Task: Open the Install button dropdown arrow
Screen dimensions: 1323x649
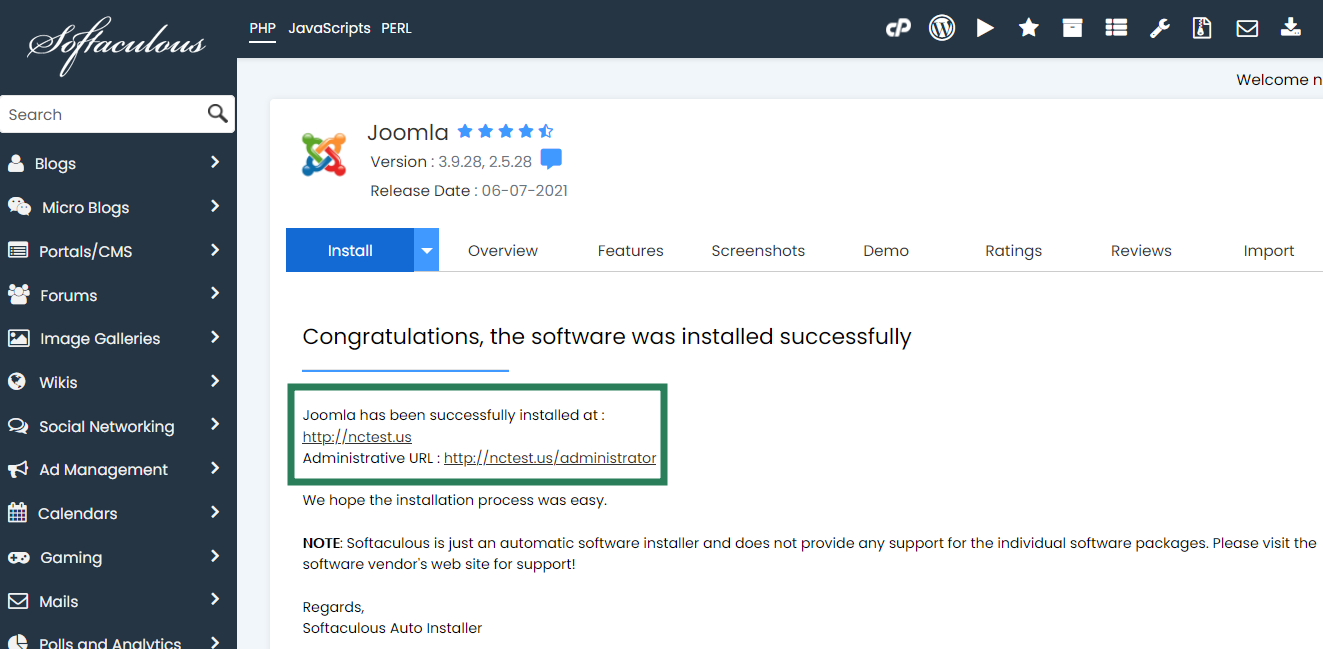Action: pyautogui.click(x=427, y=250)
